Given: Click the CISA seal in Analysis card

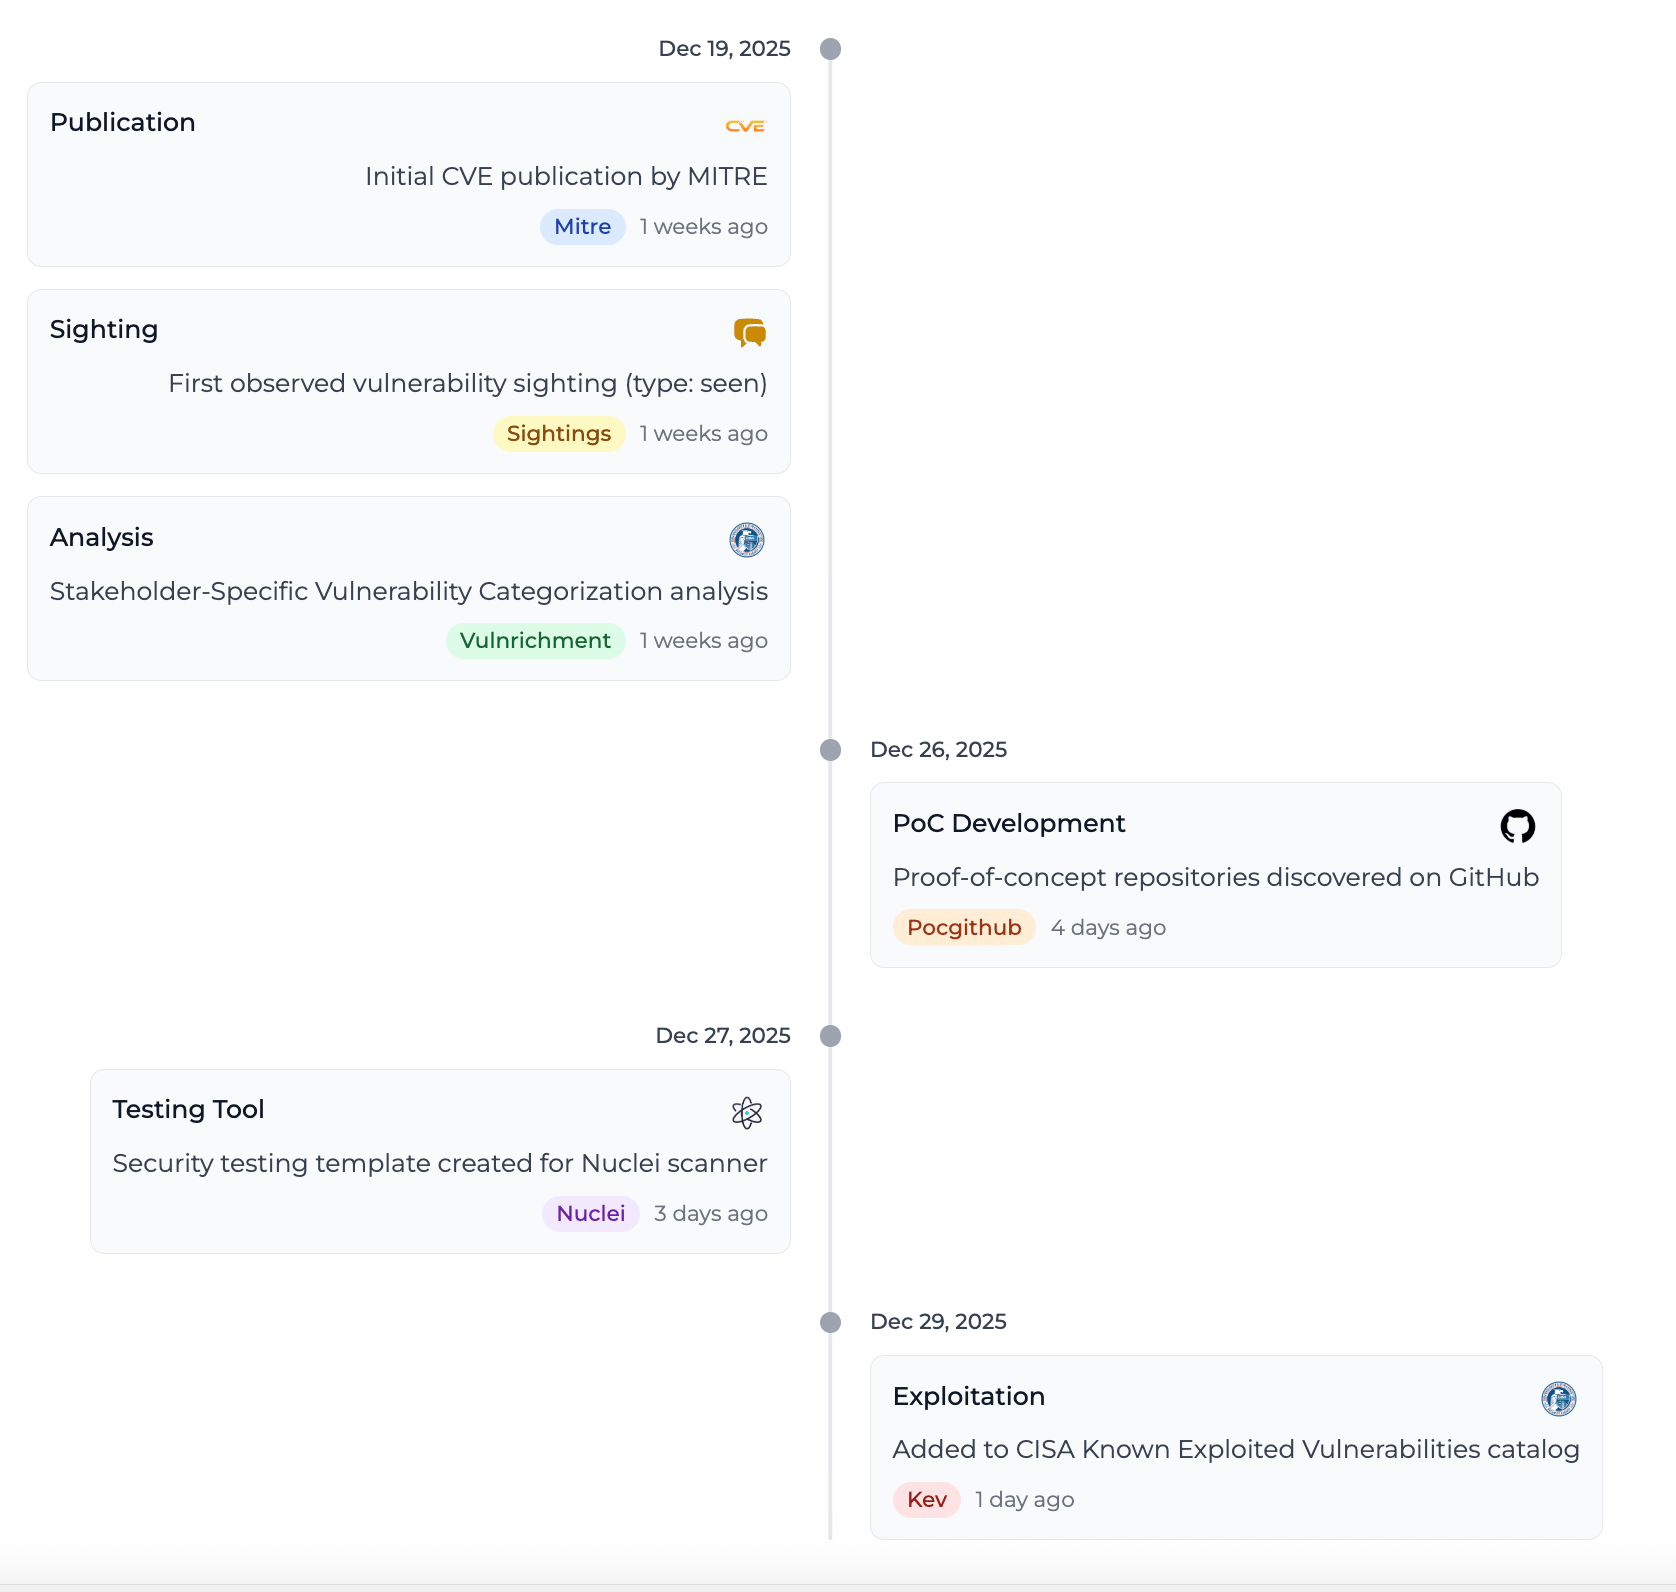Looking at the screenshot, I should [x=747, y=540].
